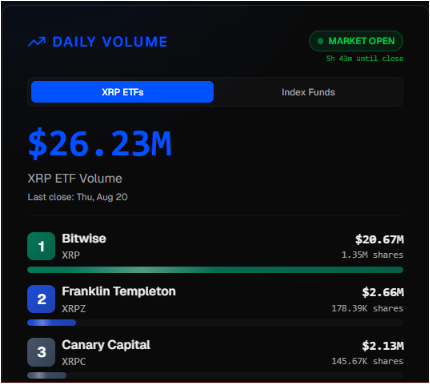Click the Franklin Templeton blue volume bar
430x384 pixels.
(52, 323)
